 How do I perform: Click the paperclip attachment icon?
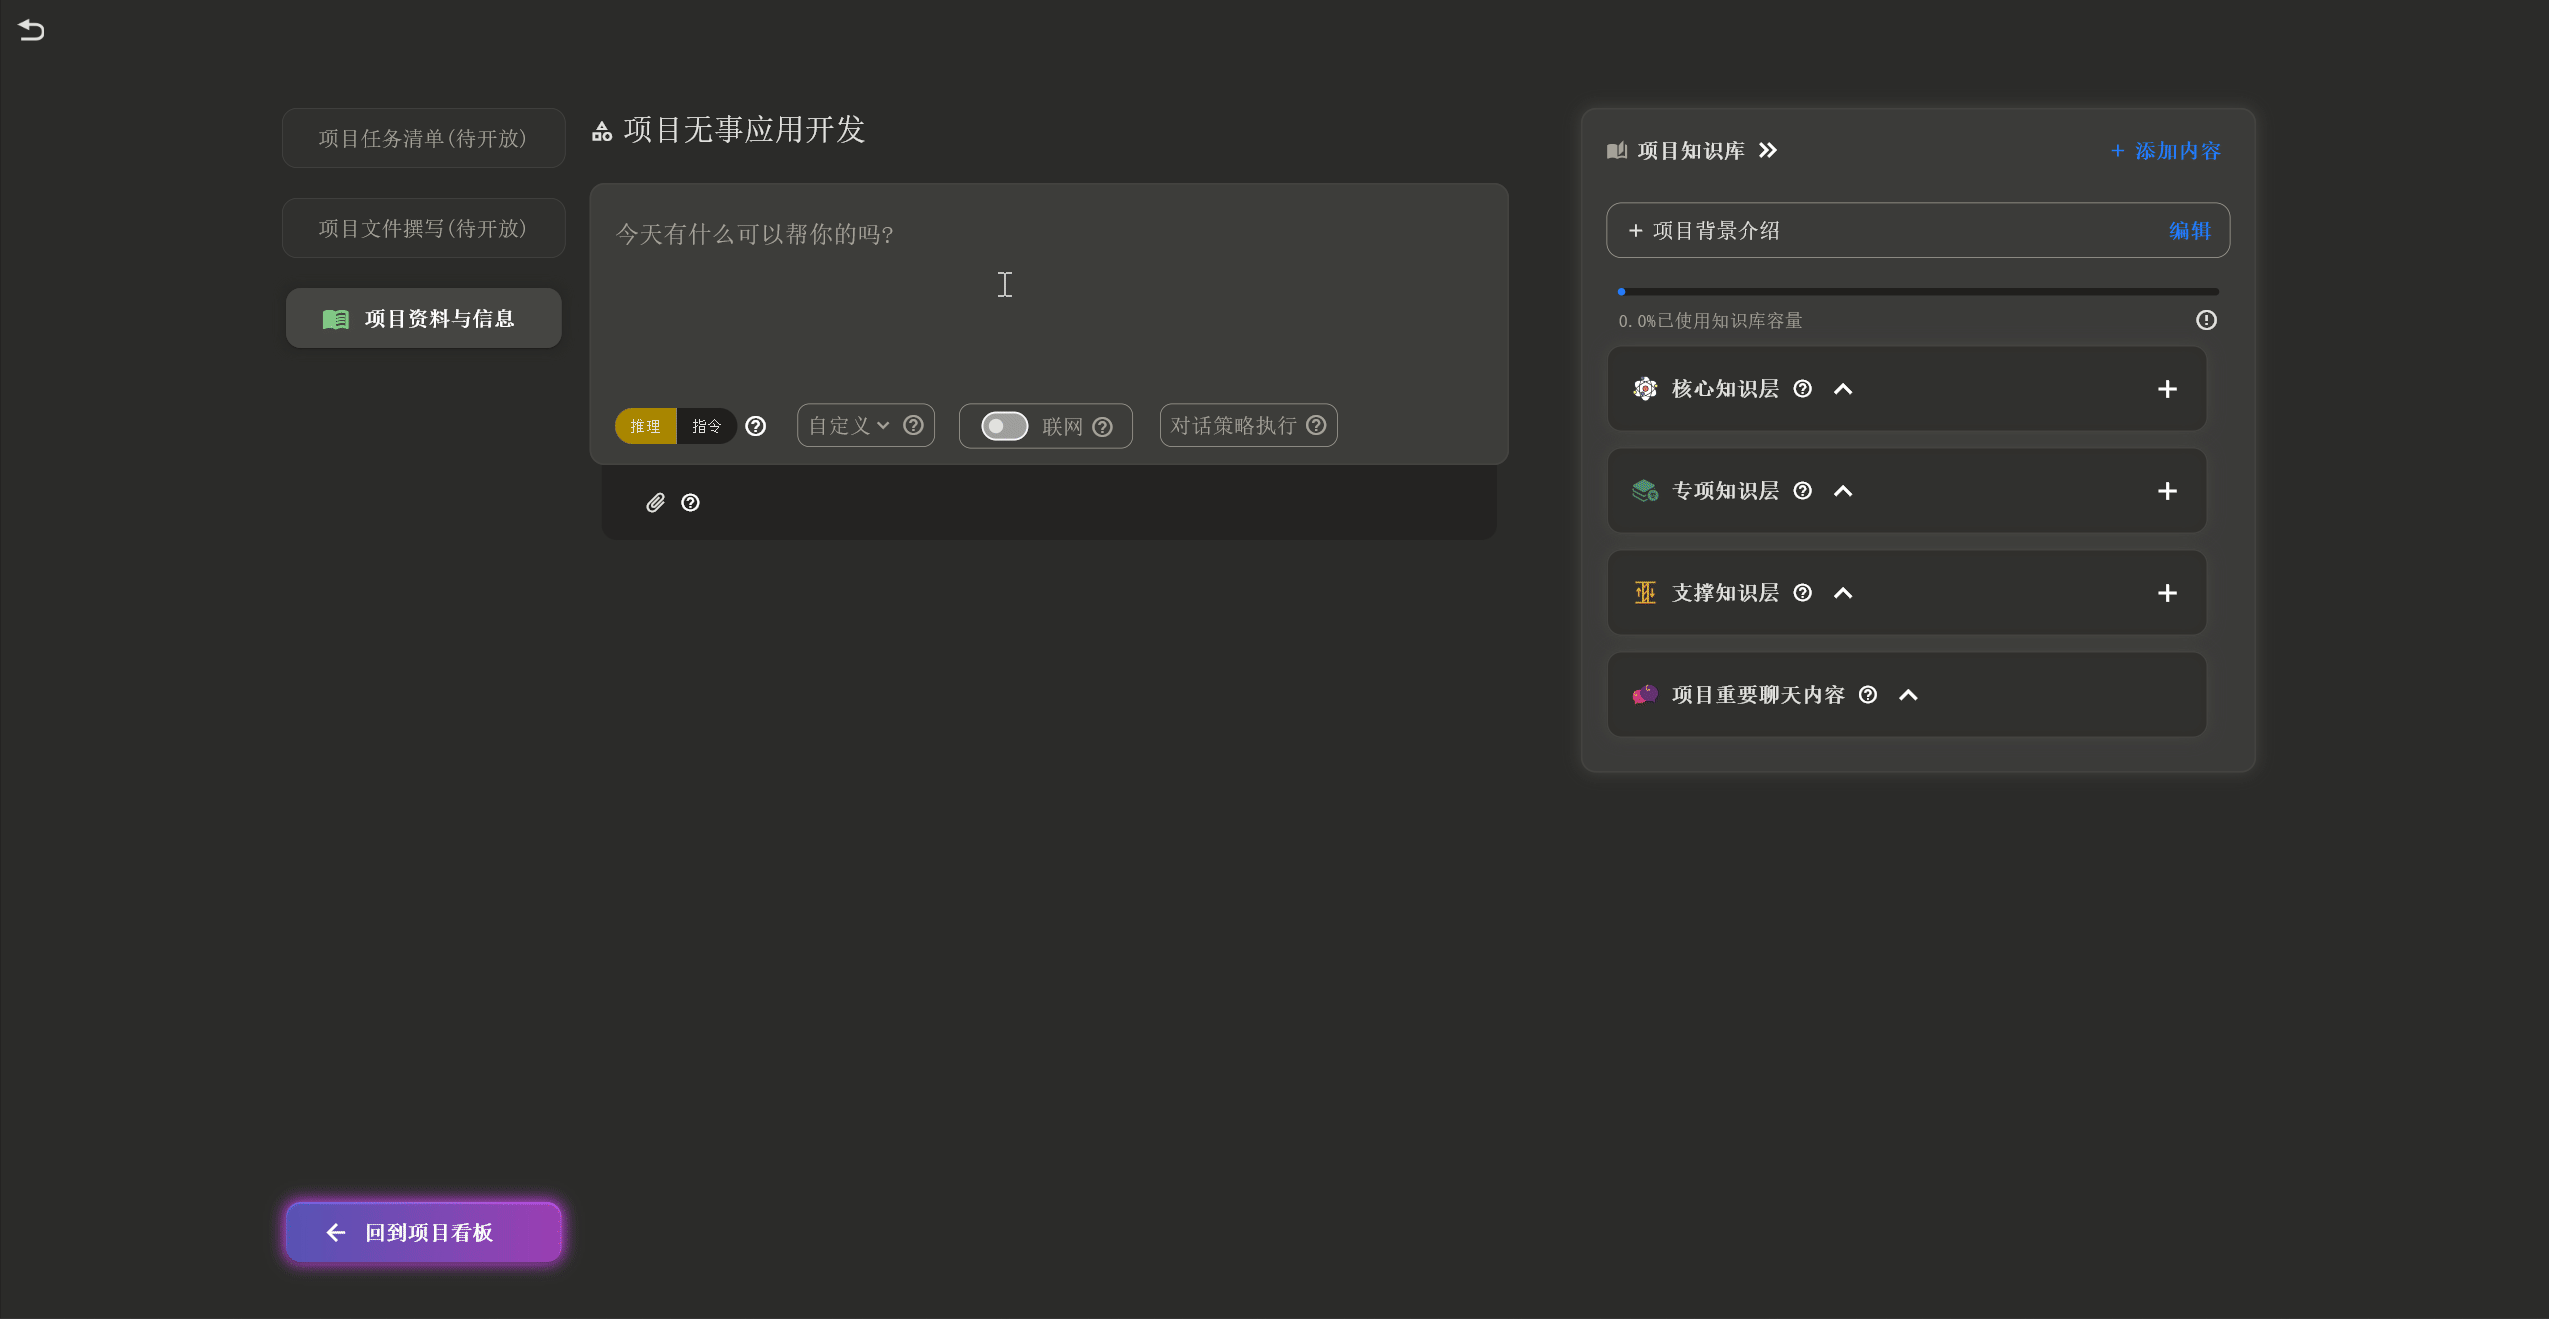[655, 503]
